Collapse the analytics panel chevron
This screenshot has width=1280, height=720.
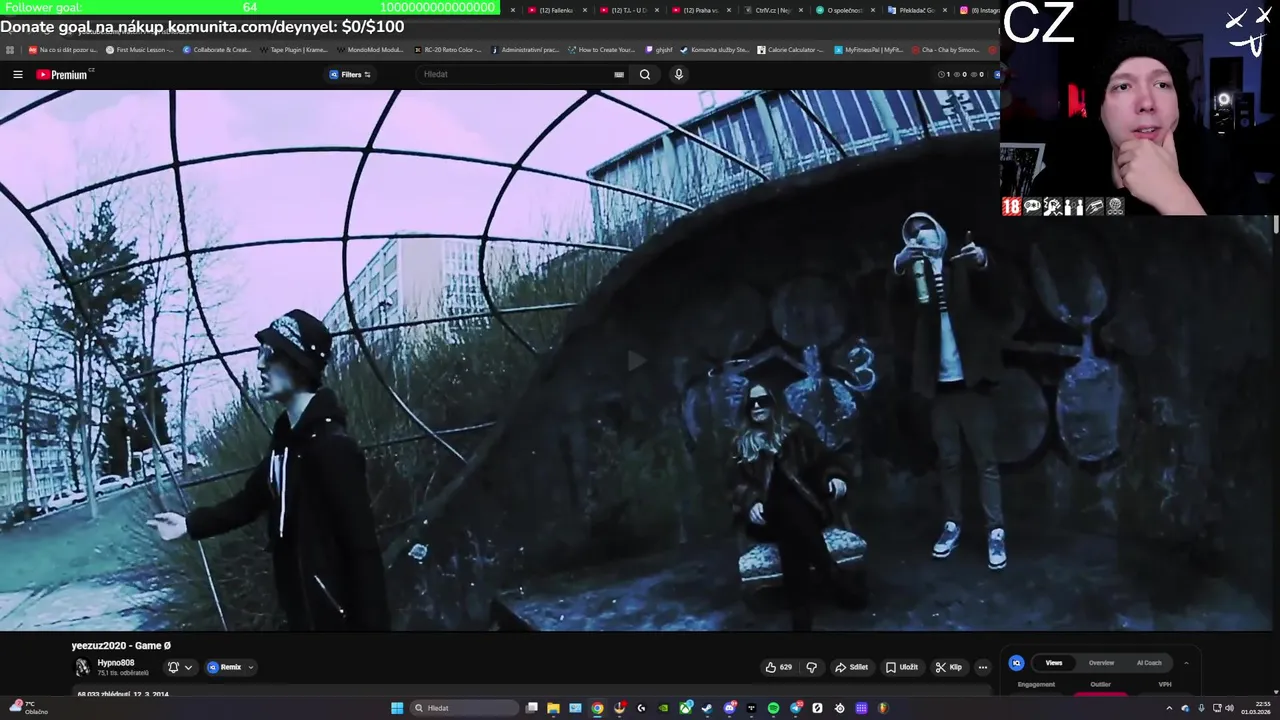click(x=1186, y=663)
